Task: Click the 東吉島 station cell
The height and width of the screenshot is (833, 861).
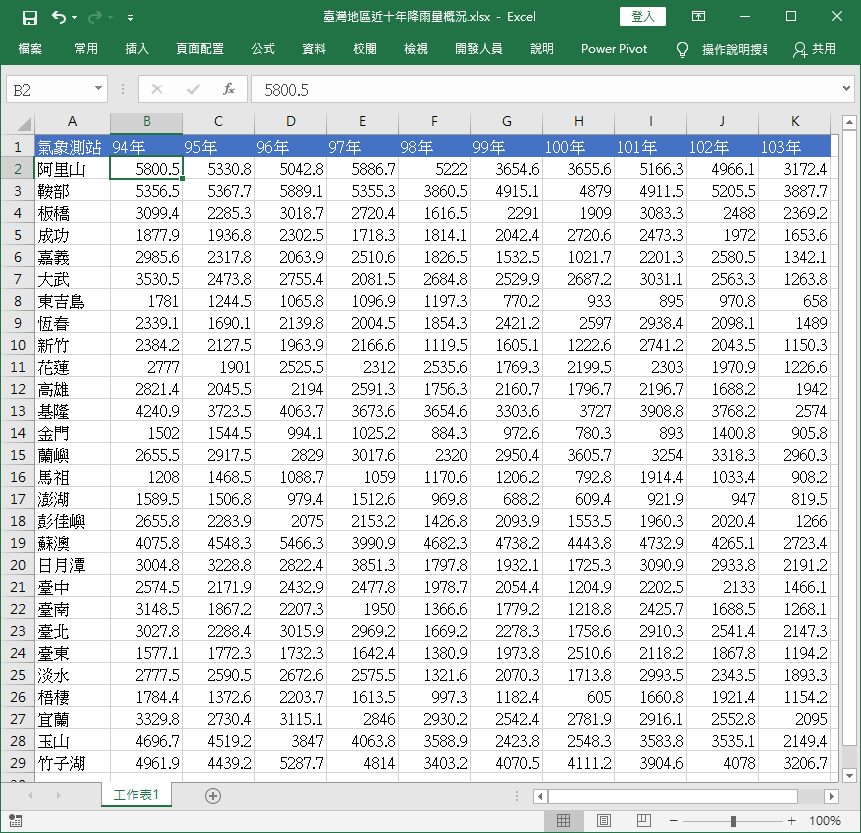Action: (x=72, y=301)
